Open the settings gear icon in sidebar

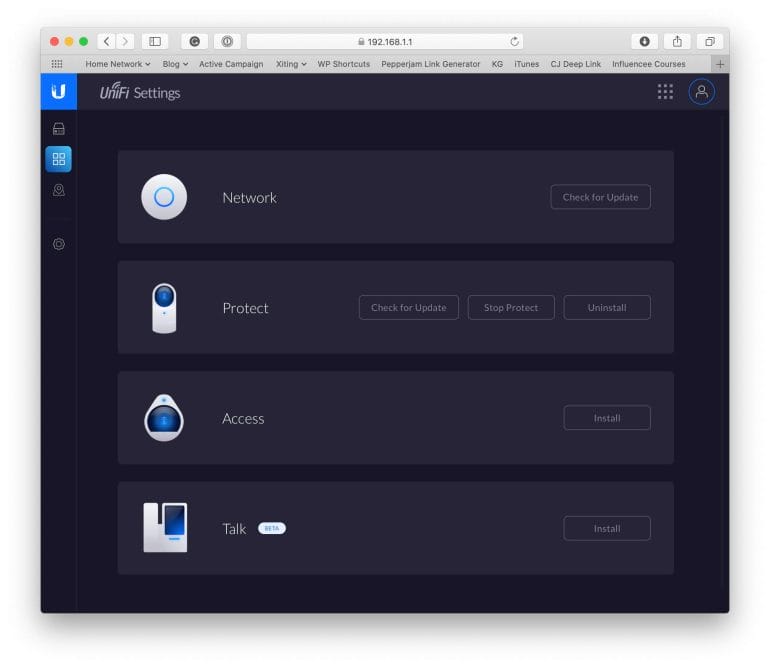pyautogui.click(x=58, y=244)
